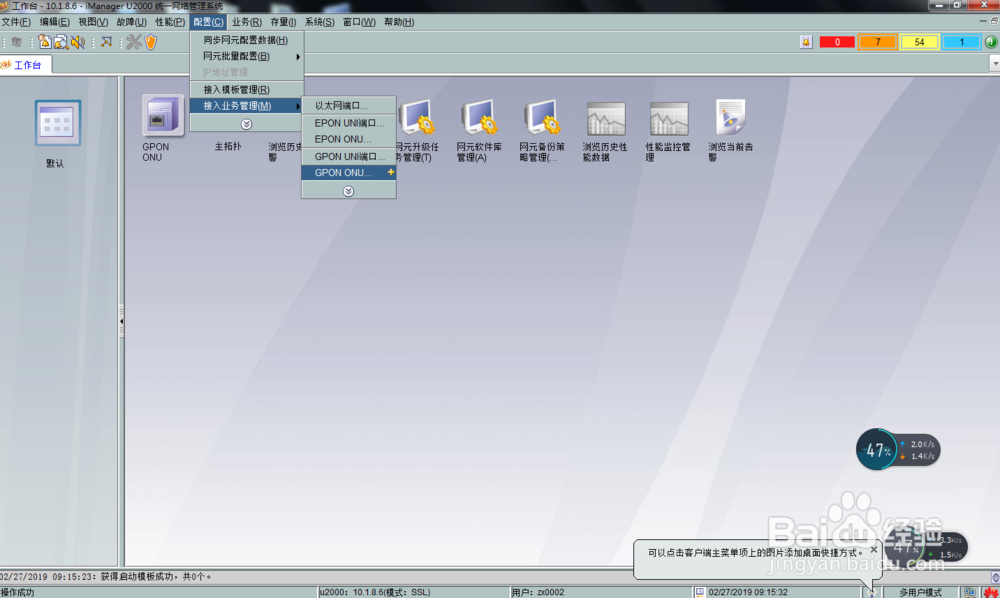Click the 多用户模式 status bar field
This screenshot has height=598, width=1000.
tap(920, 592)
